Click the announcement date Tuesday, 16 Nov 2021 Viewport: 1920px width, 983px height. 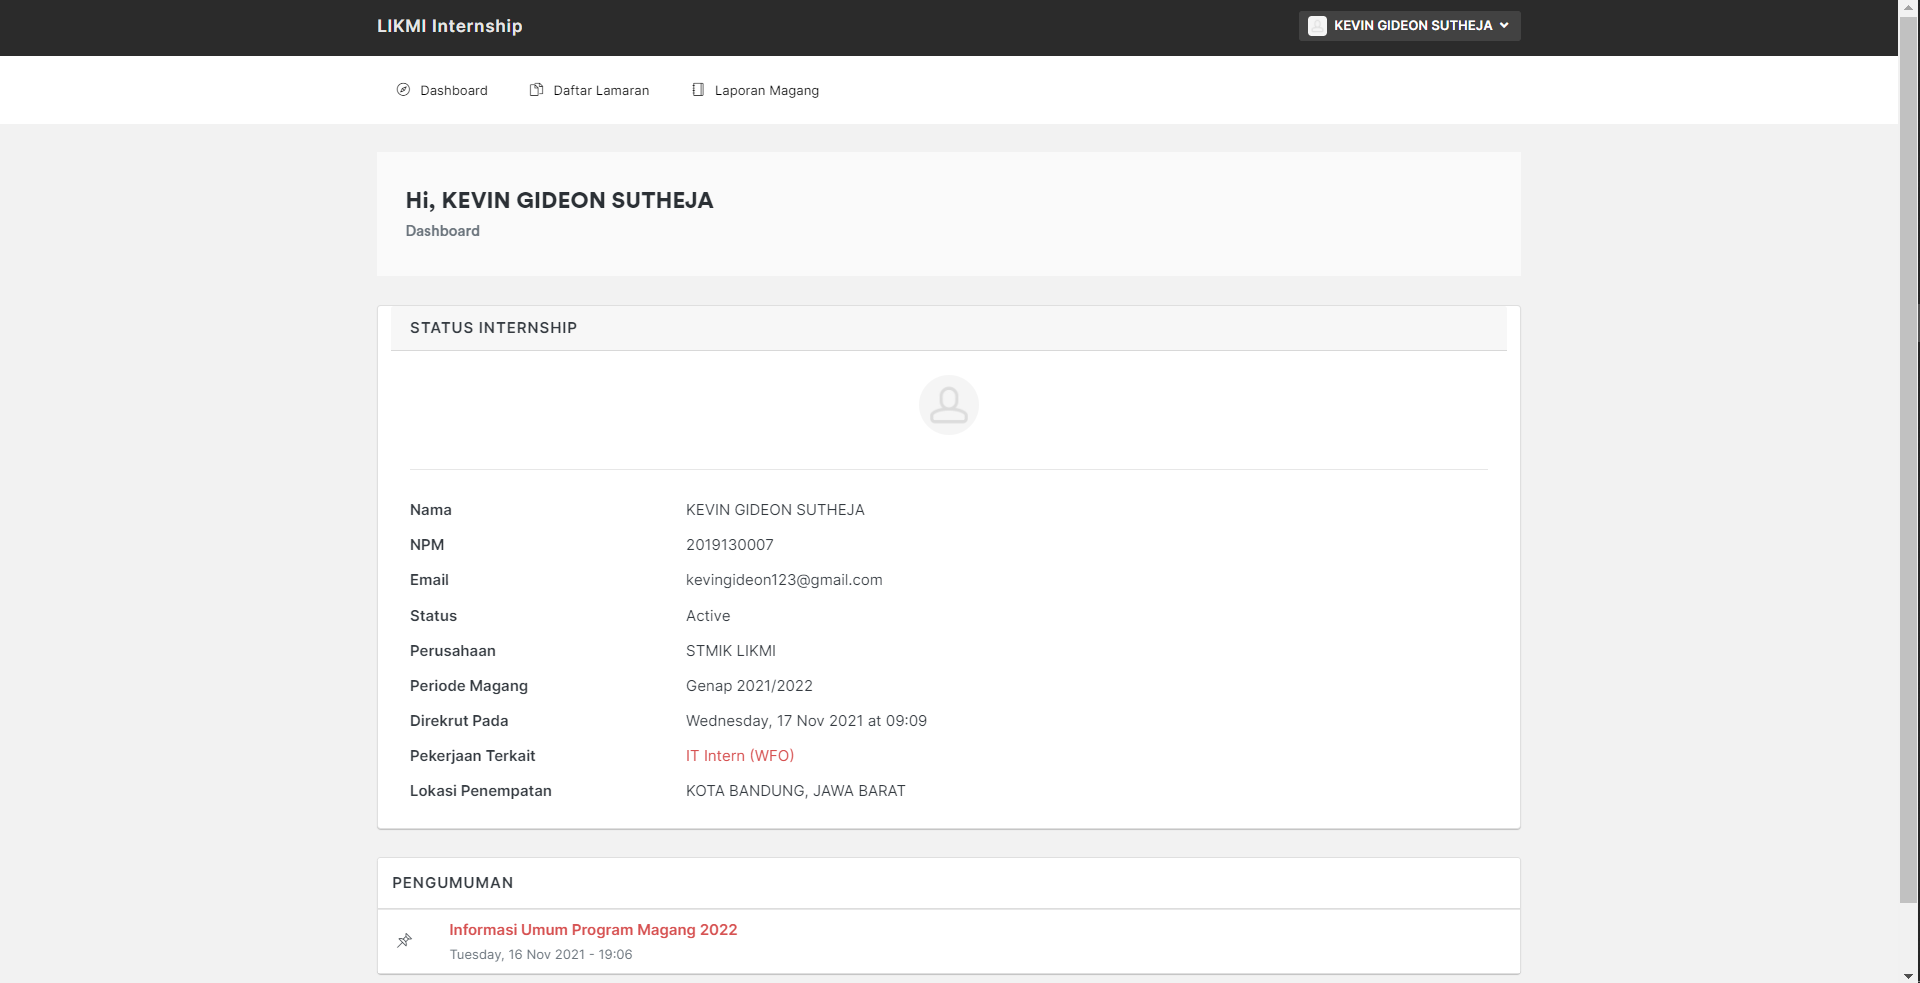pos(541,955)
